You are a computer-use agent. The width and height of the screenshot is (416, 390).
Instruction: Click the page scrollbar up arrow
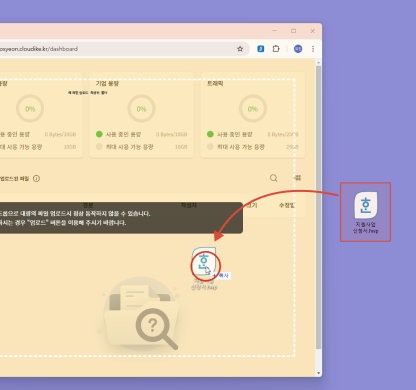point(319,62)
